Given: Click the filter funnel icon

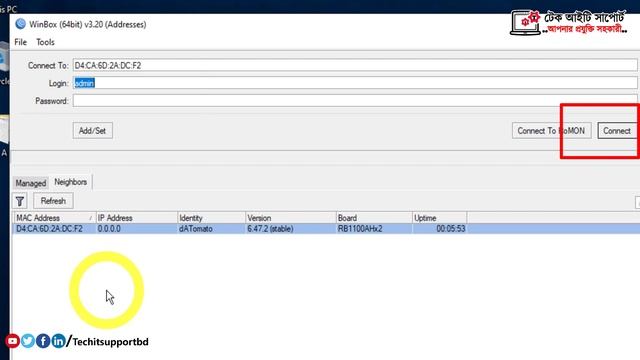Looking at the screenshot, I should [20, 201].
